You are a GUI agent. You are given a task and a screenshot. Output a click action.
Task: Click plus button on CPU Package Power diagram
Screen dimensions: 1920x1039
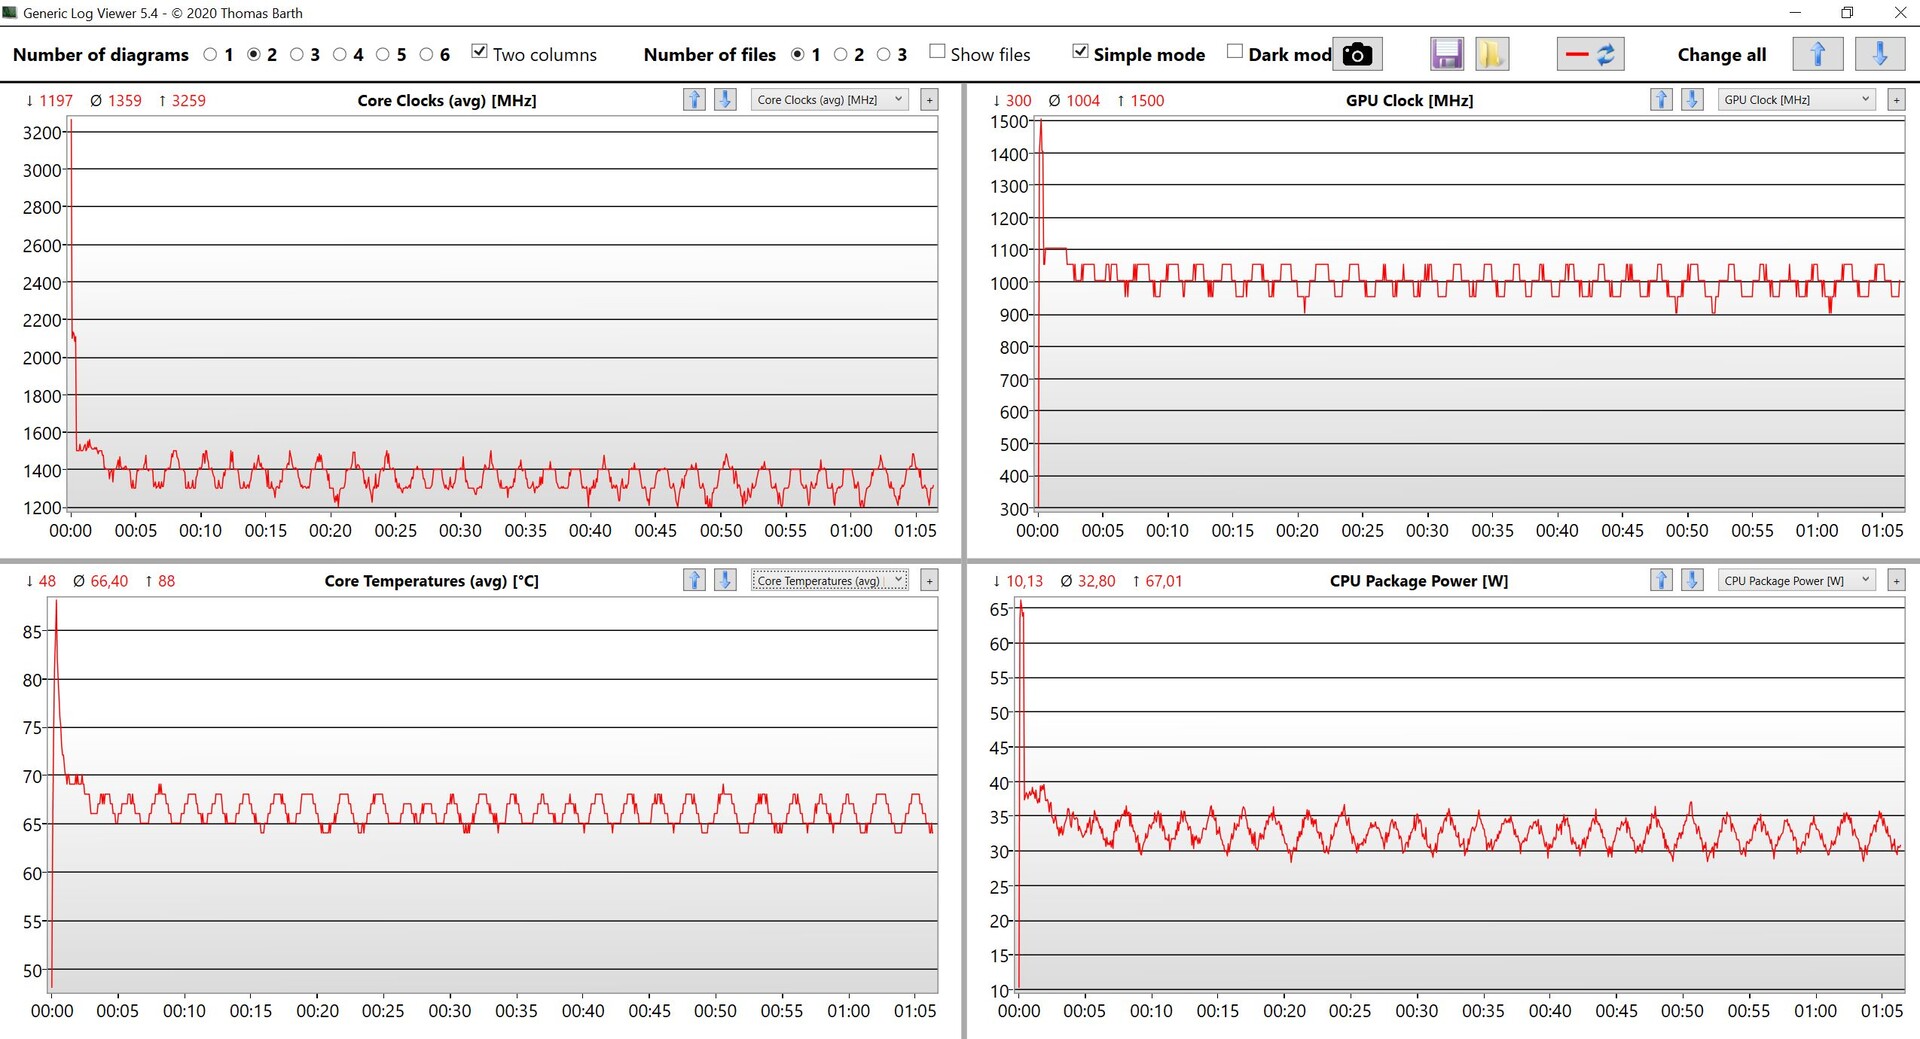click(x=1896, y=580)
